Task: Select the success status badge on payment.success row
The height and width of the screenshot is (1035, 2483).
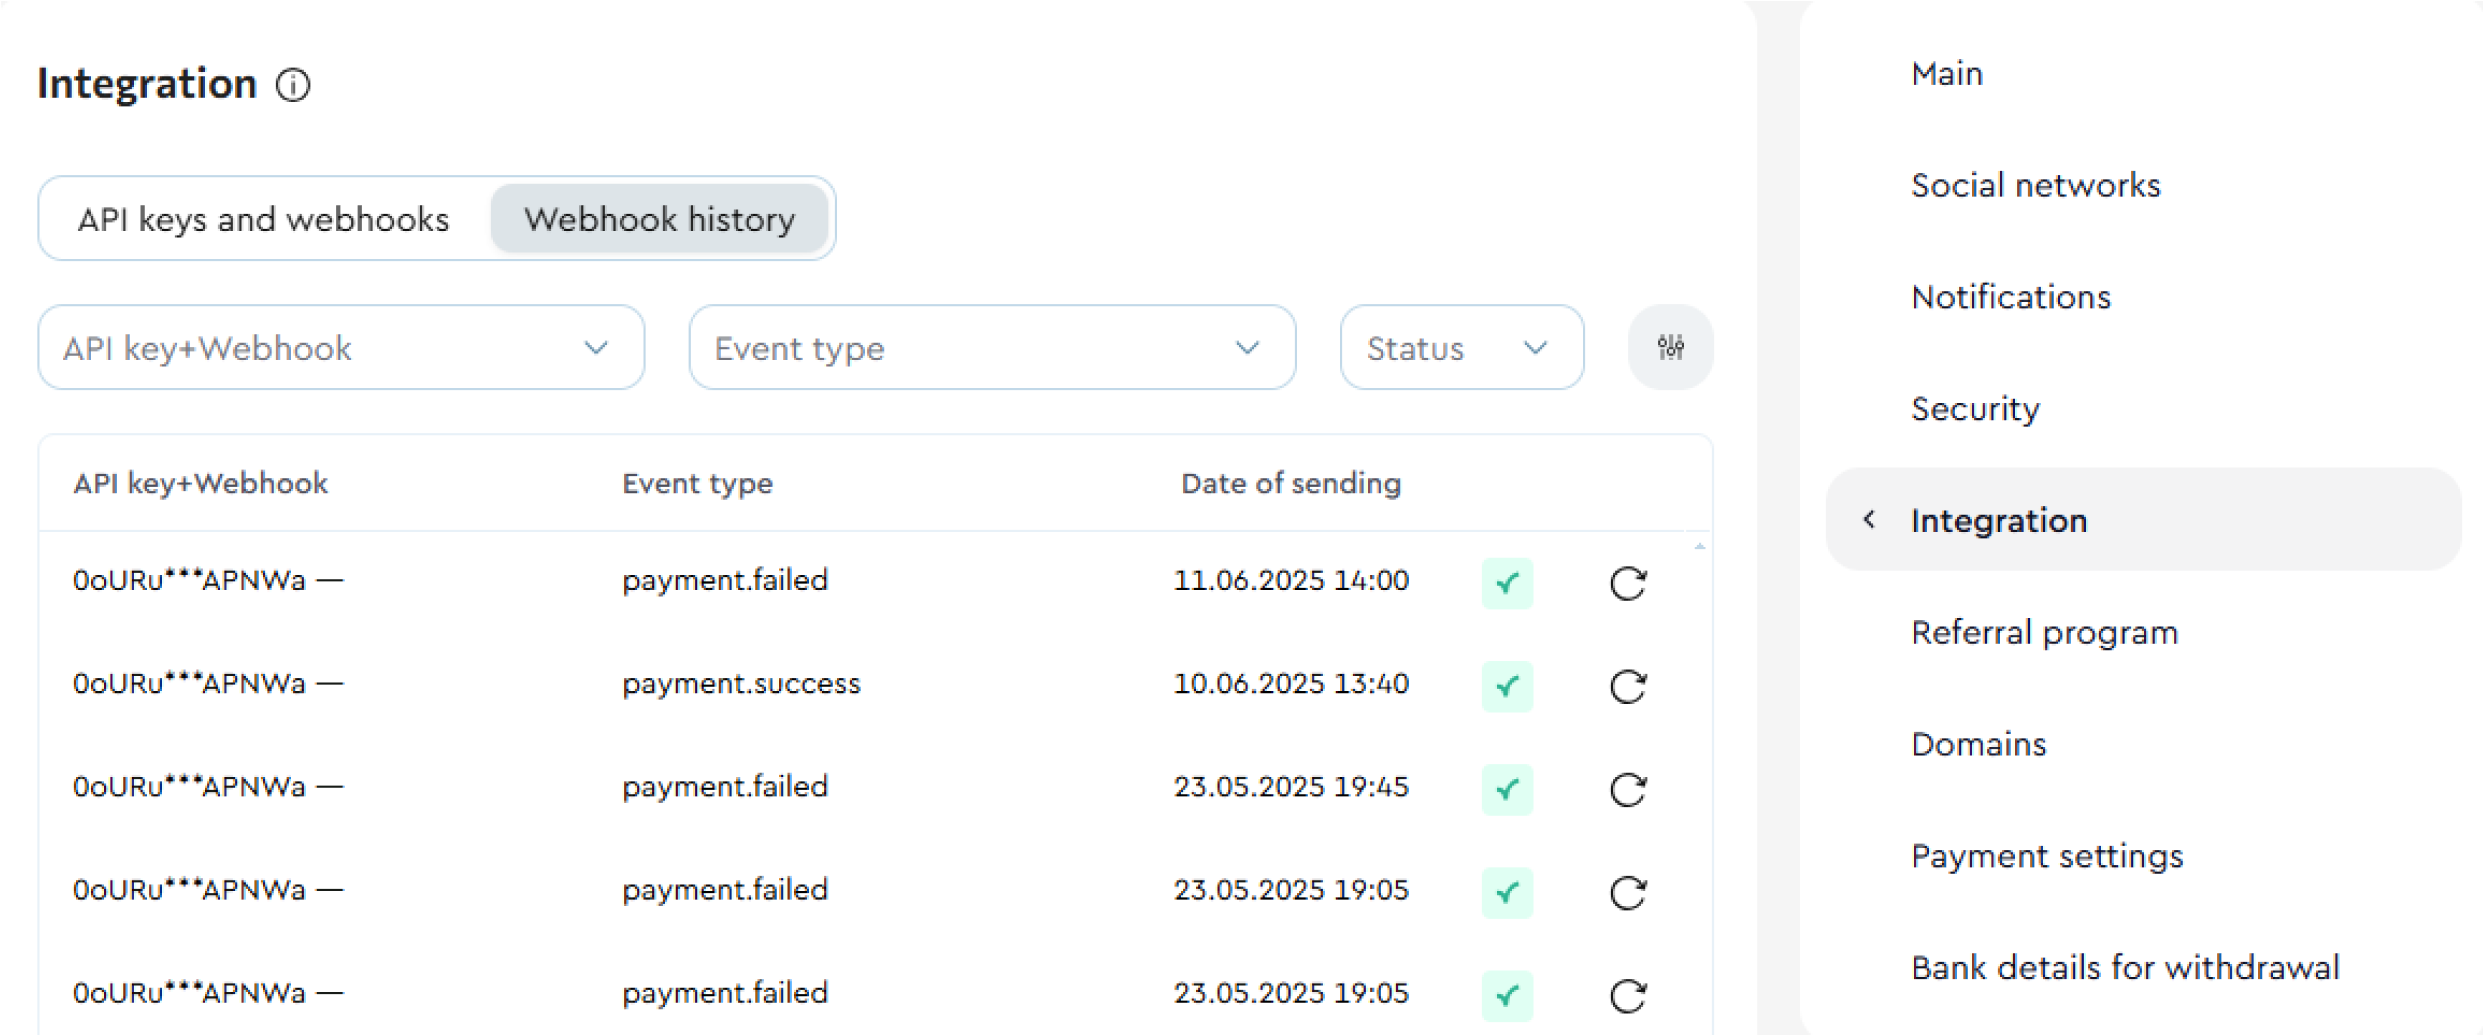Action: [1506, 687]
